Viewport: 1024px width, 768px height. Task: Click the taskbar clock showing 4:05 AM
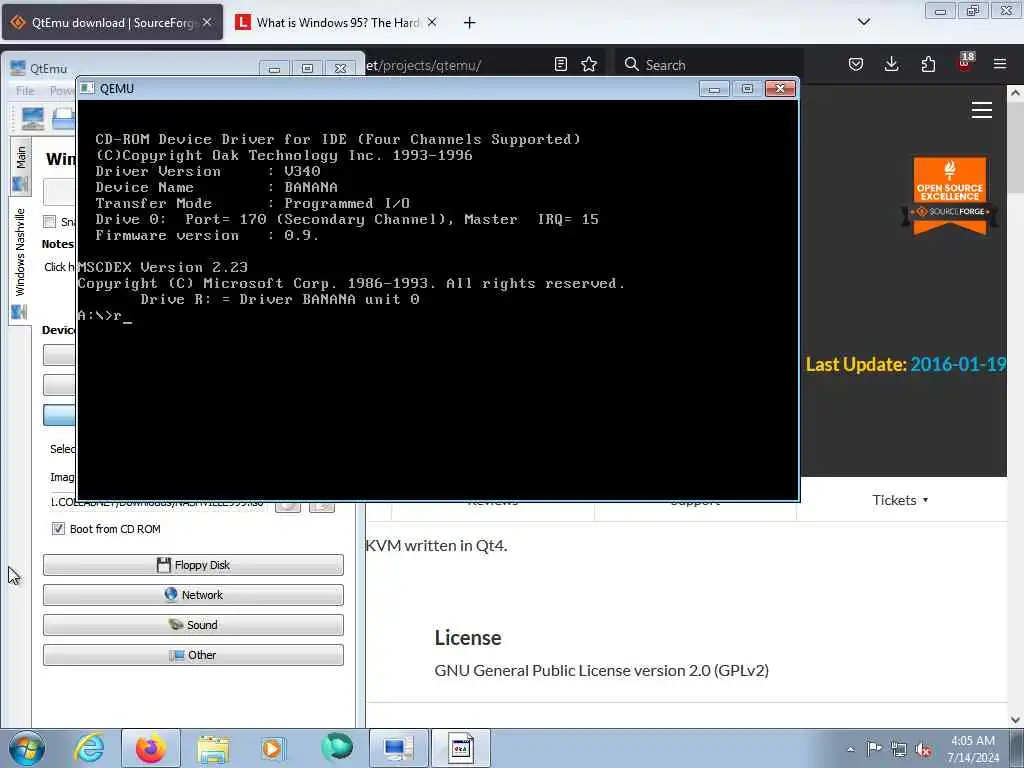[972, 748]
